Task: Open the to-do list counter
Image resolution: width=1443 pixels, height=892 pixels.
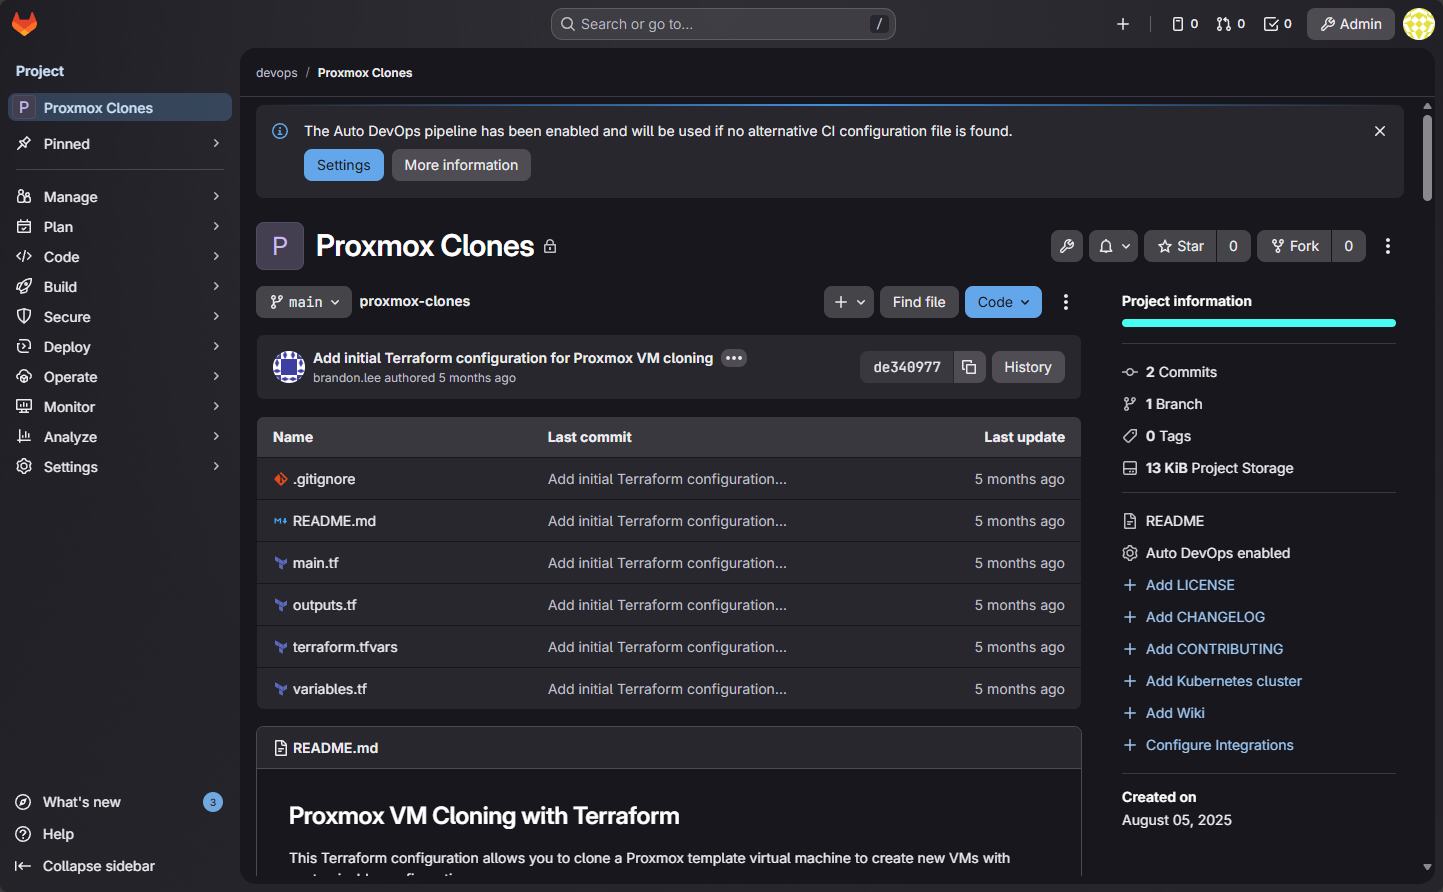Action: click(x=1278, y=24)
